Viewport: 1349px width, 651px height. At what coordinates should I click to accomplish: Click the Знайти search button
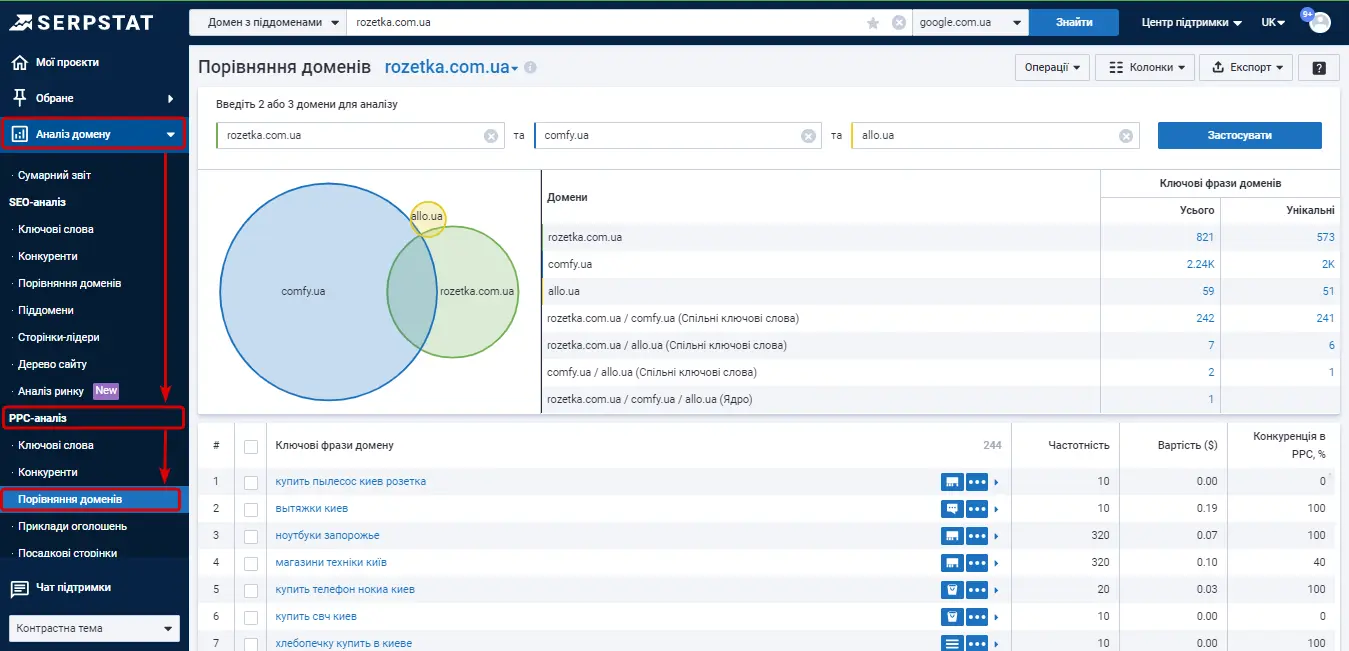coord(1074,22)
